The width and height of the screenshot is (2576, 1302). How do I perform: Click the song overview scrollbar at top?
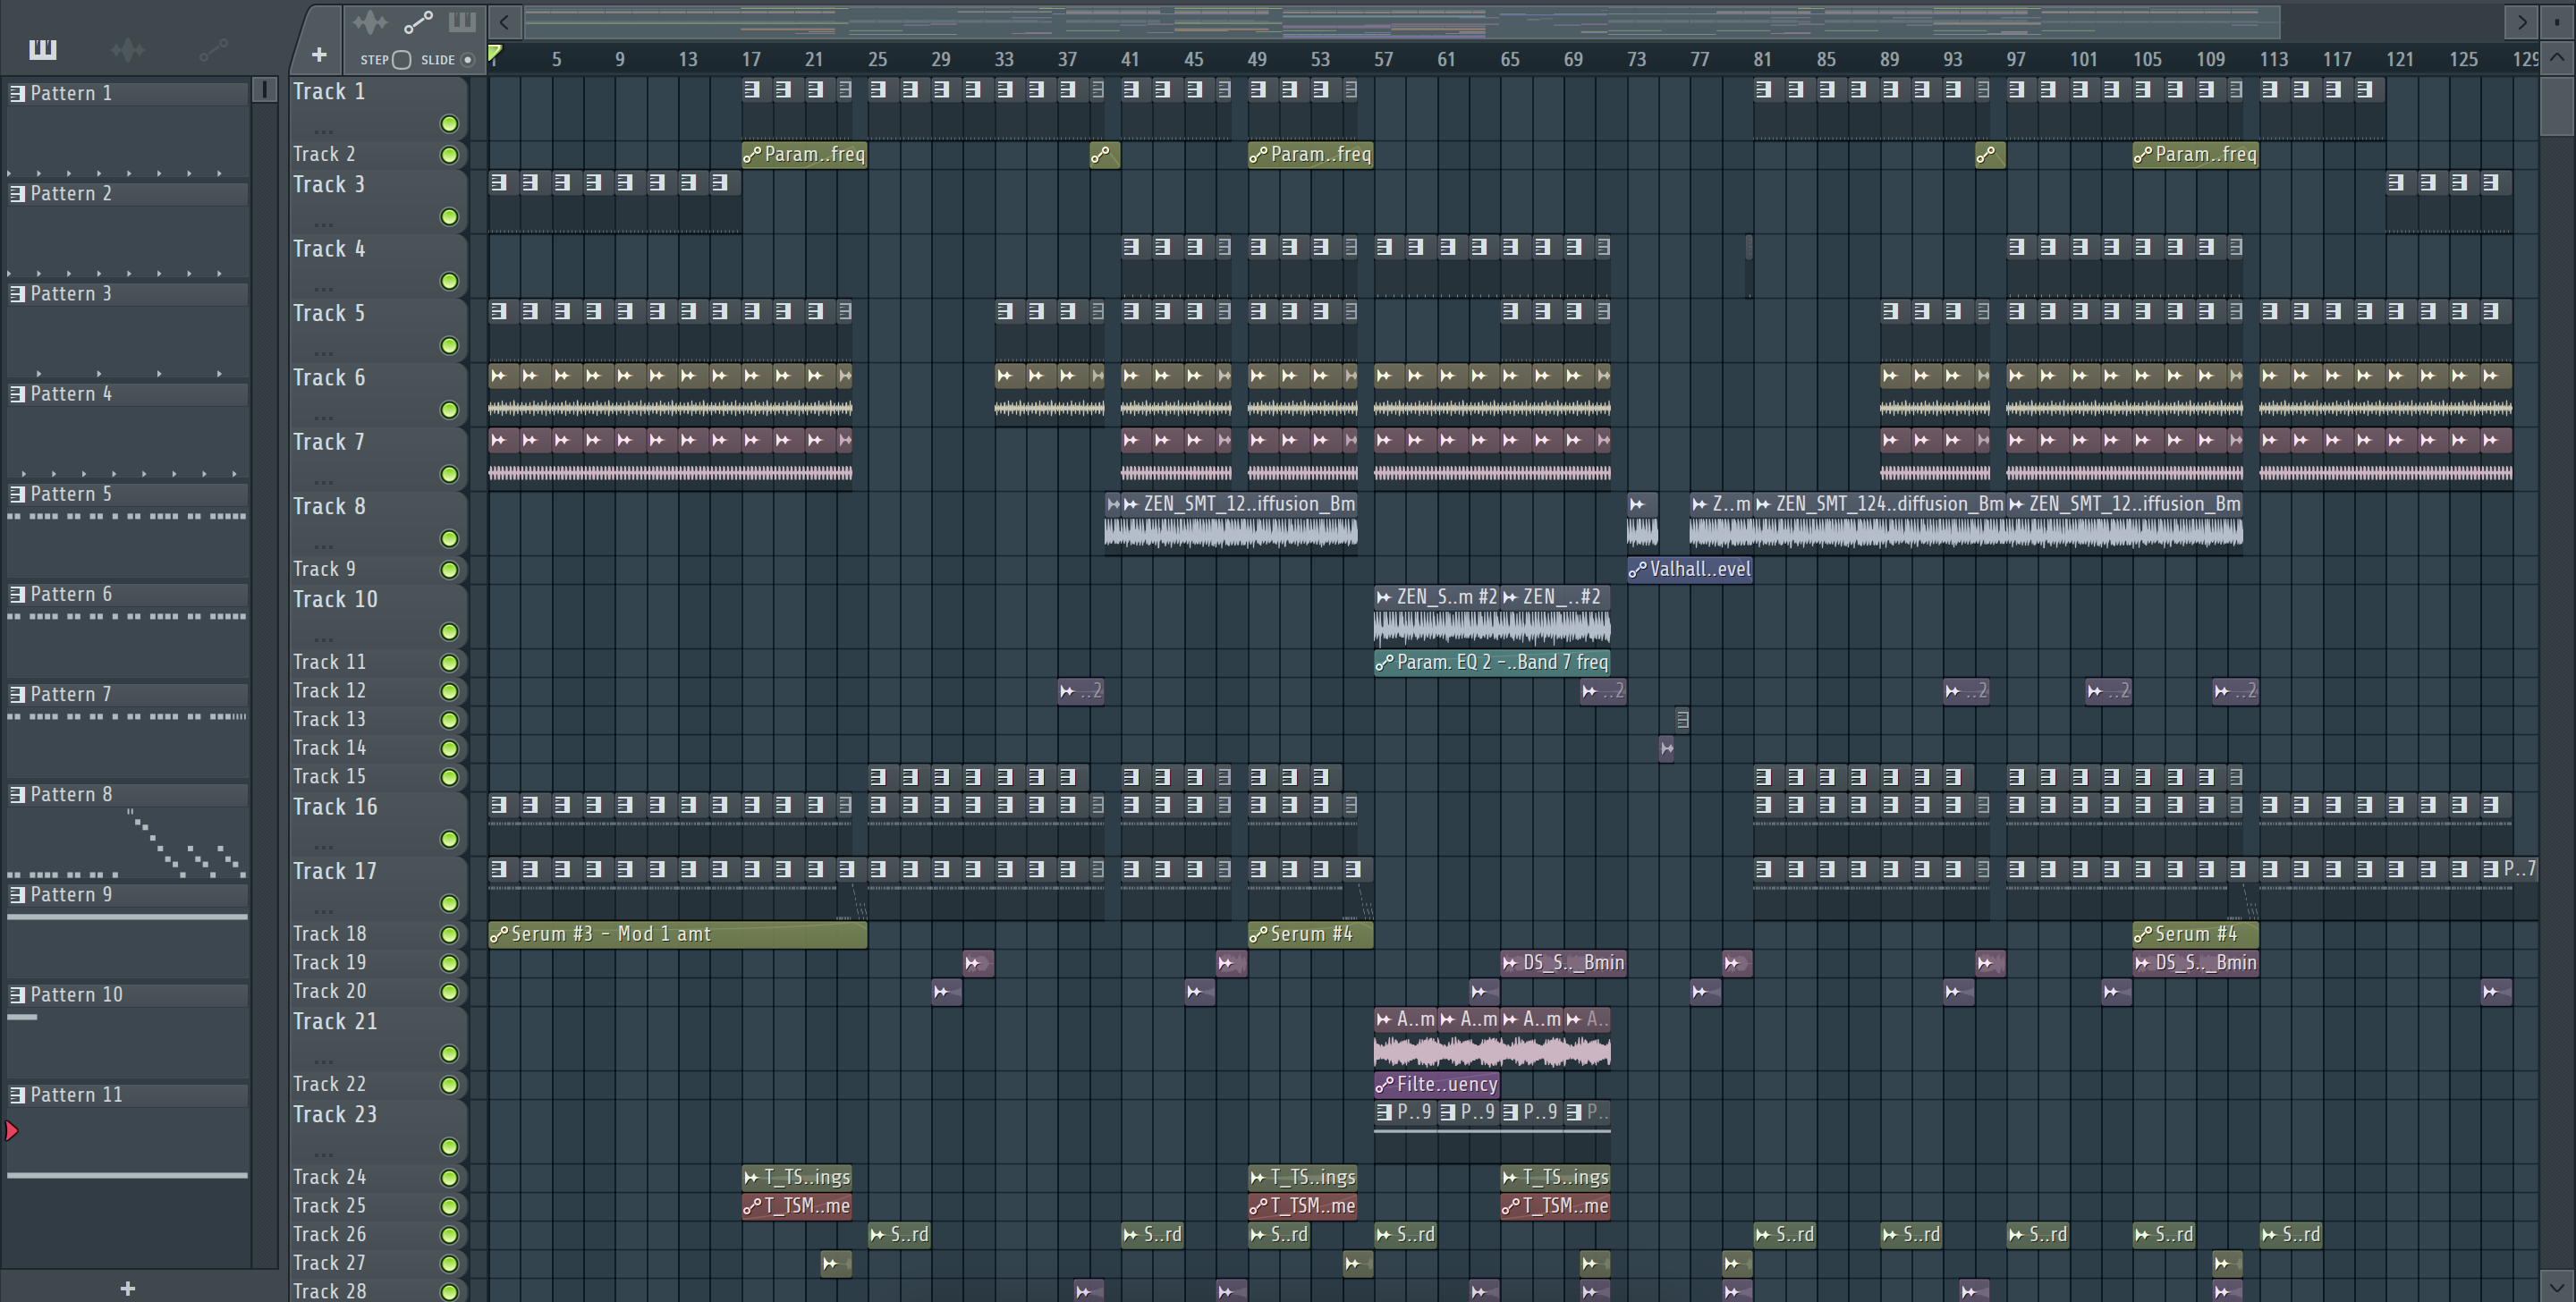(x=1402, y=21)
